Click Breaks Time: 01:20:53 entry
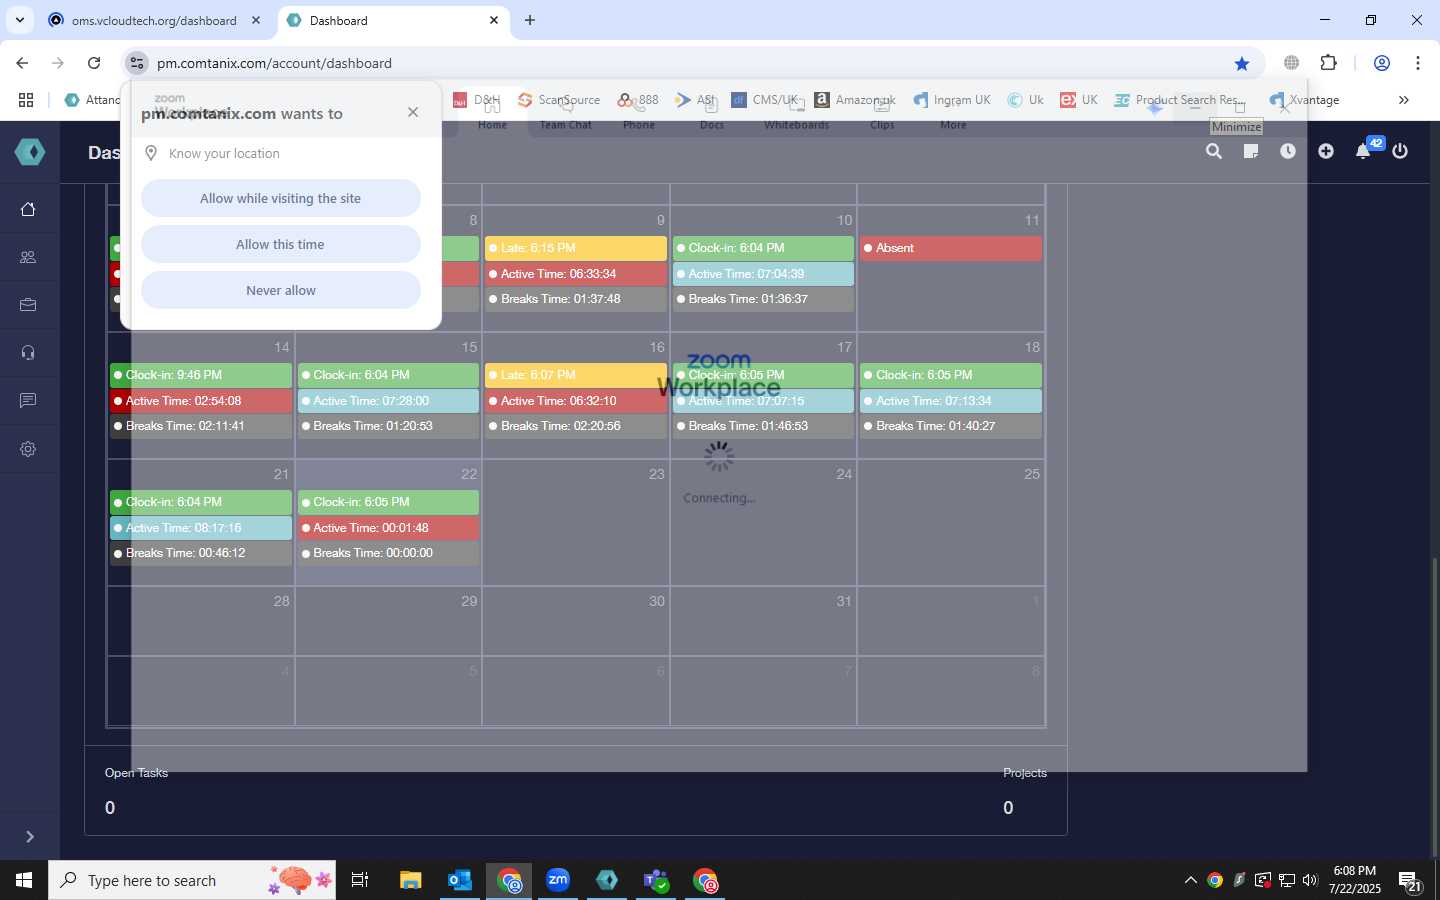Image resolution: width=1440 pixels, height=900 pixels. [388, 426]
